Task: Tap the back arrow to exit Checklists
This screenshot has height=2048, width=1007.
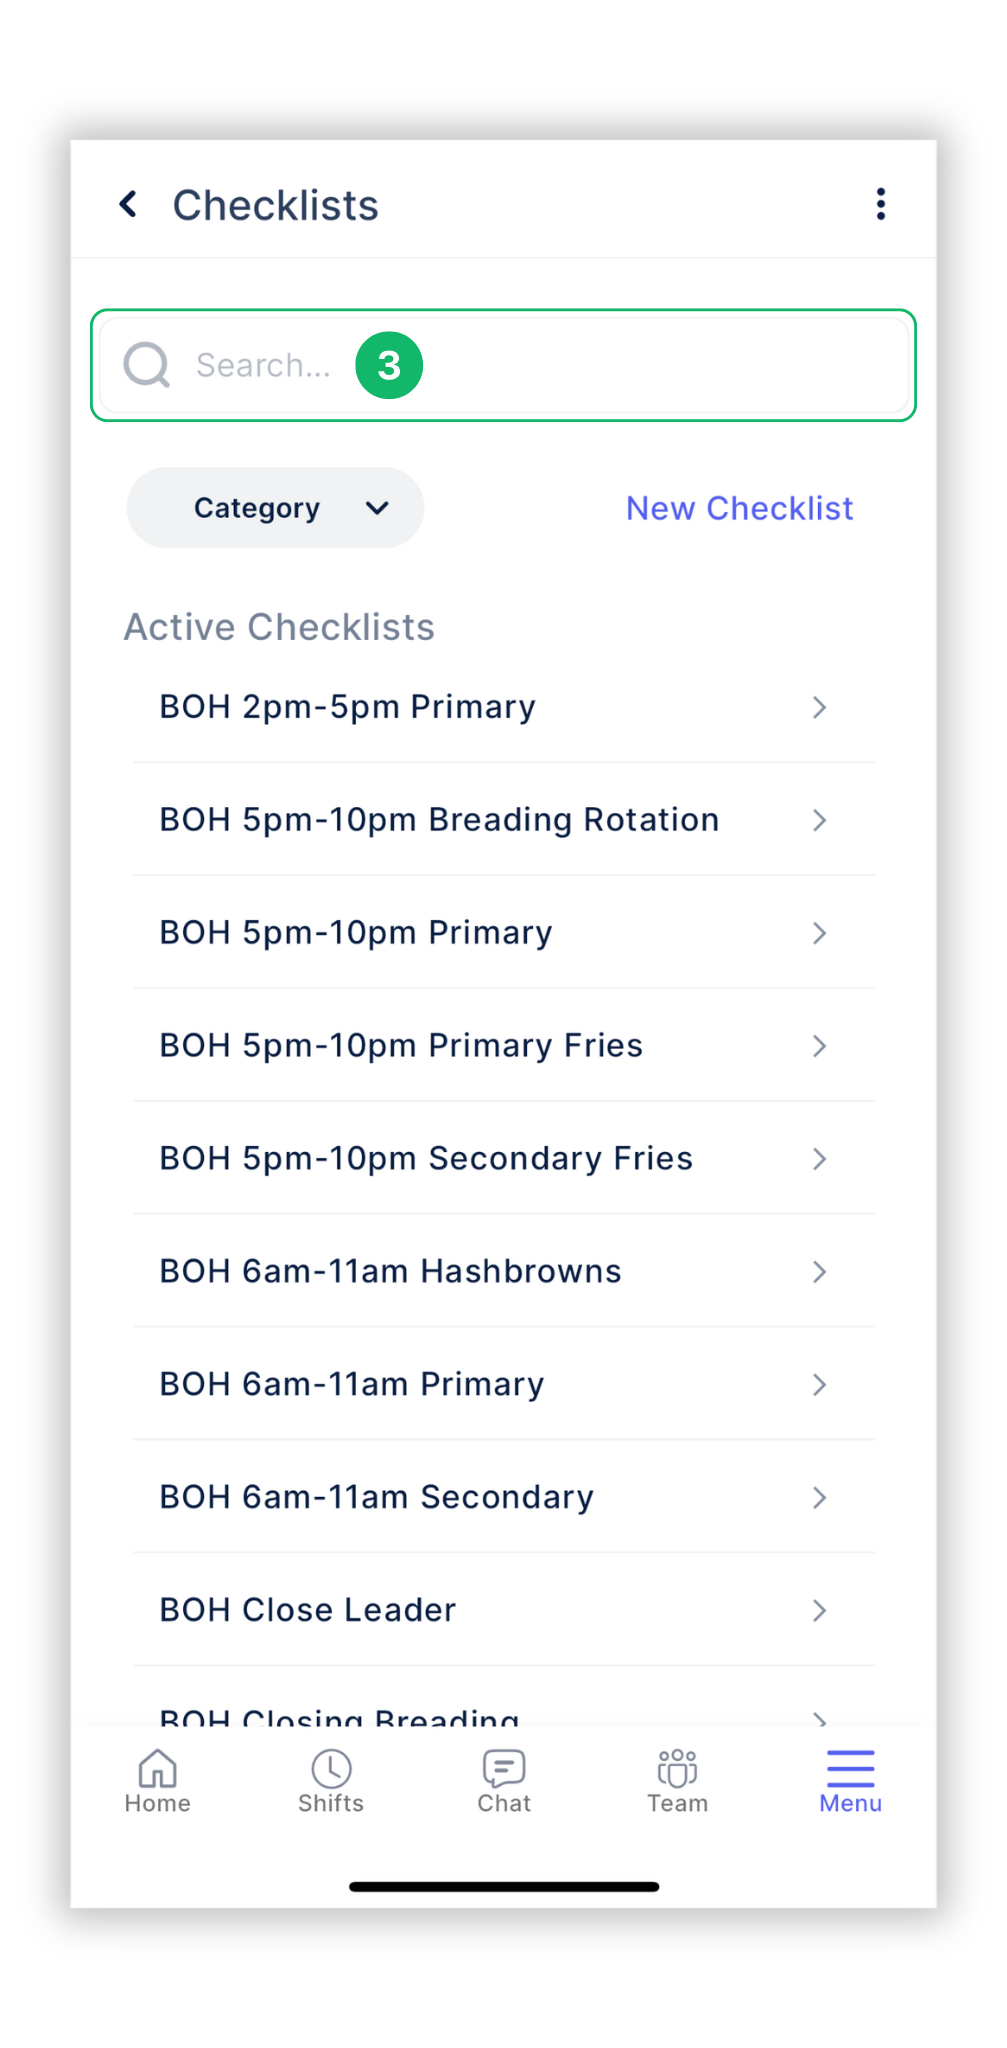Action: tap(128, 203)
